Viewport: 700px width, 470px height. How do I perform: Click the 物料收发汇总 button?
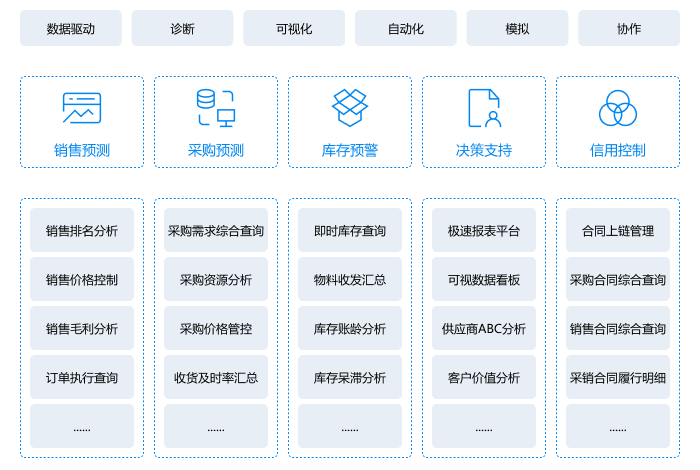point(350,279)
